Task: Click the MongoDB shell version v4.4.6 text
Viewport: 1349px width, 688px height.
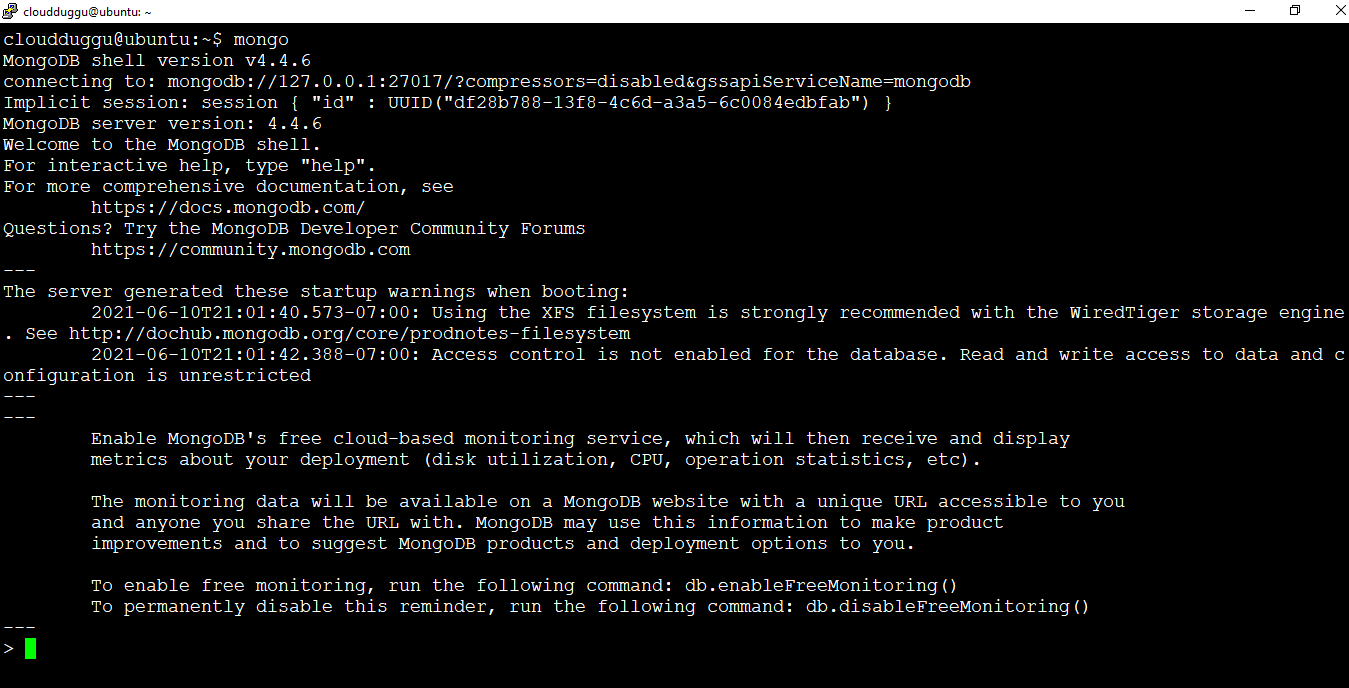Action: point(155,60)
